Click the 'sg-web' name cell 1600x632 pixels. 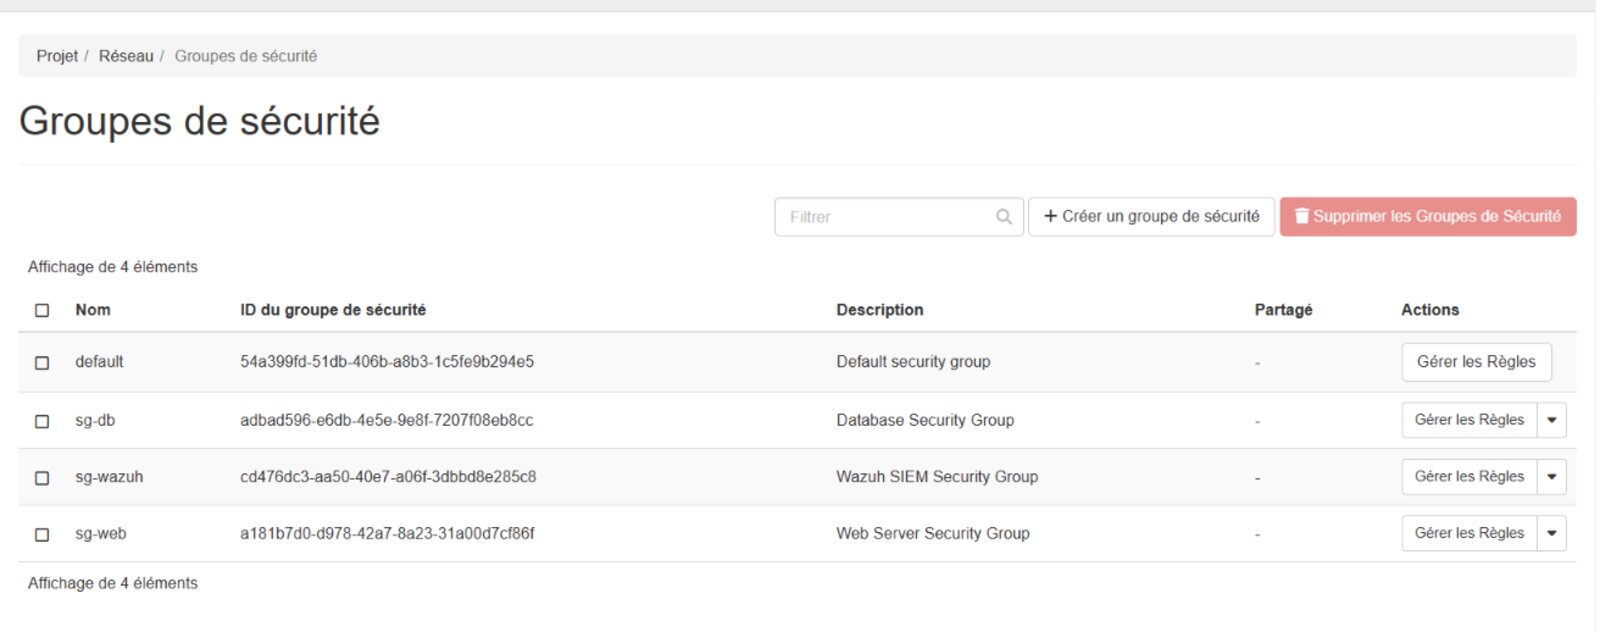pyautogui.click(x=101, y=533)
